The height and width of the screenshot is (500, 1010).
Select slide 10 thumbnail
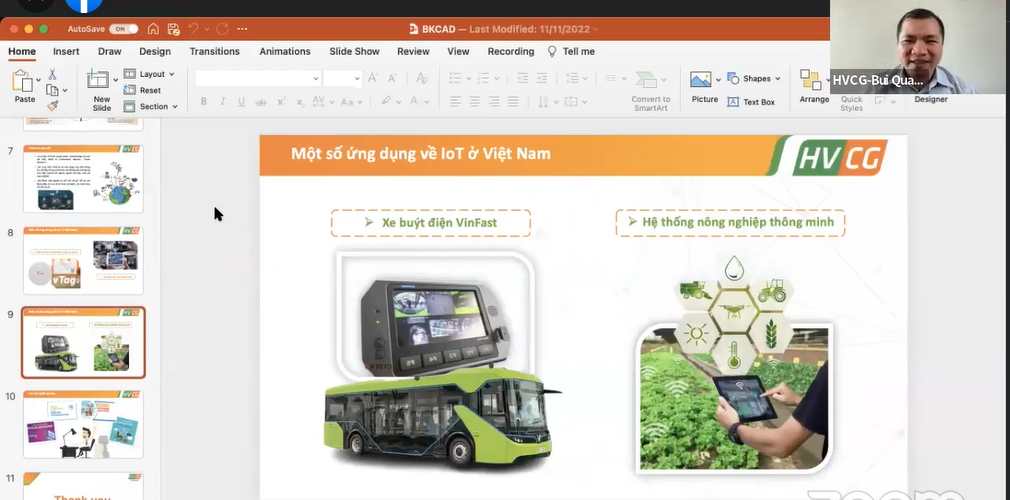(x=83, y=424)
